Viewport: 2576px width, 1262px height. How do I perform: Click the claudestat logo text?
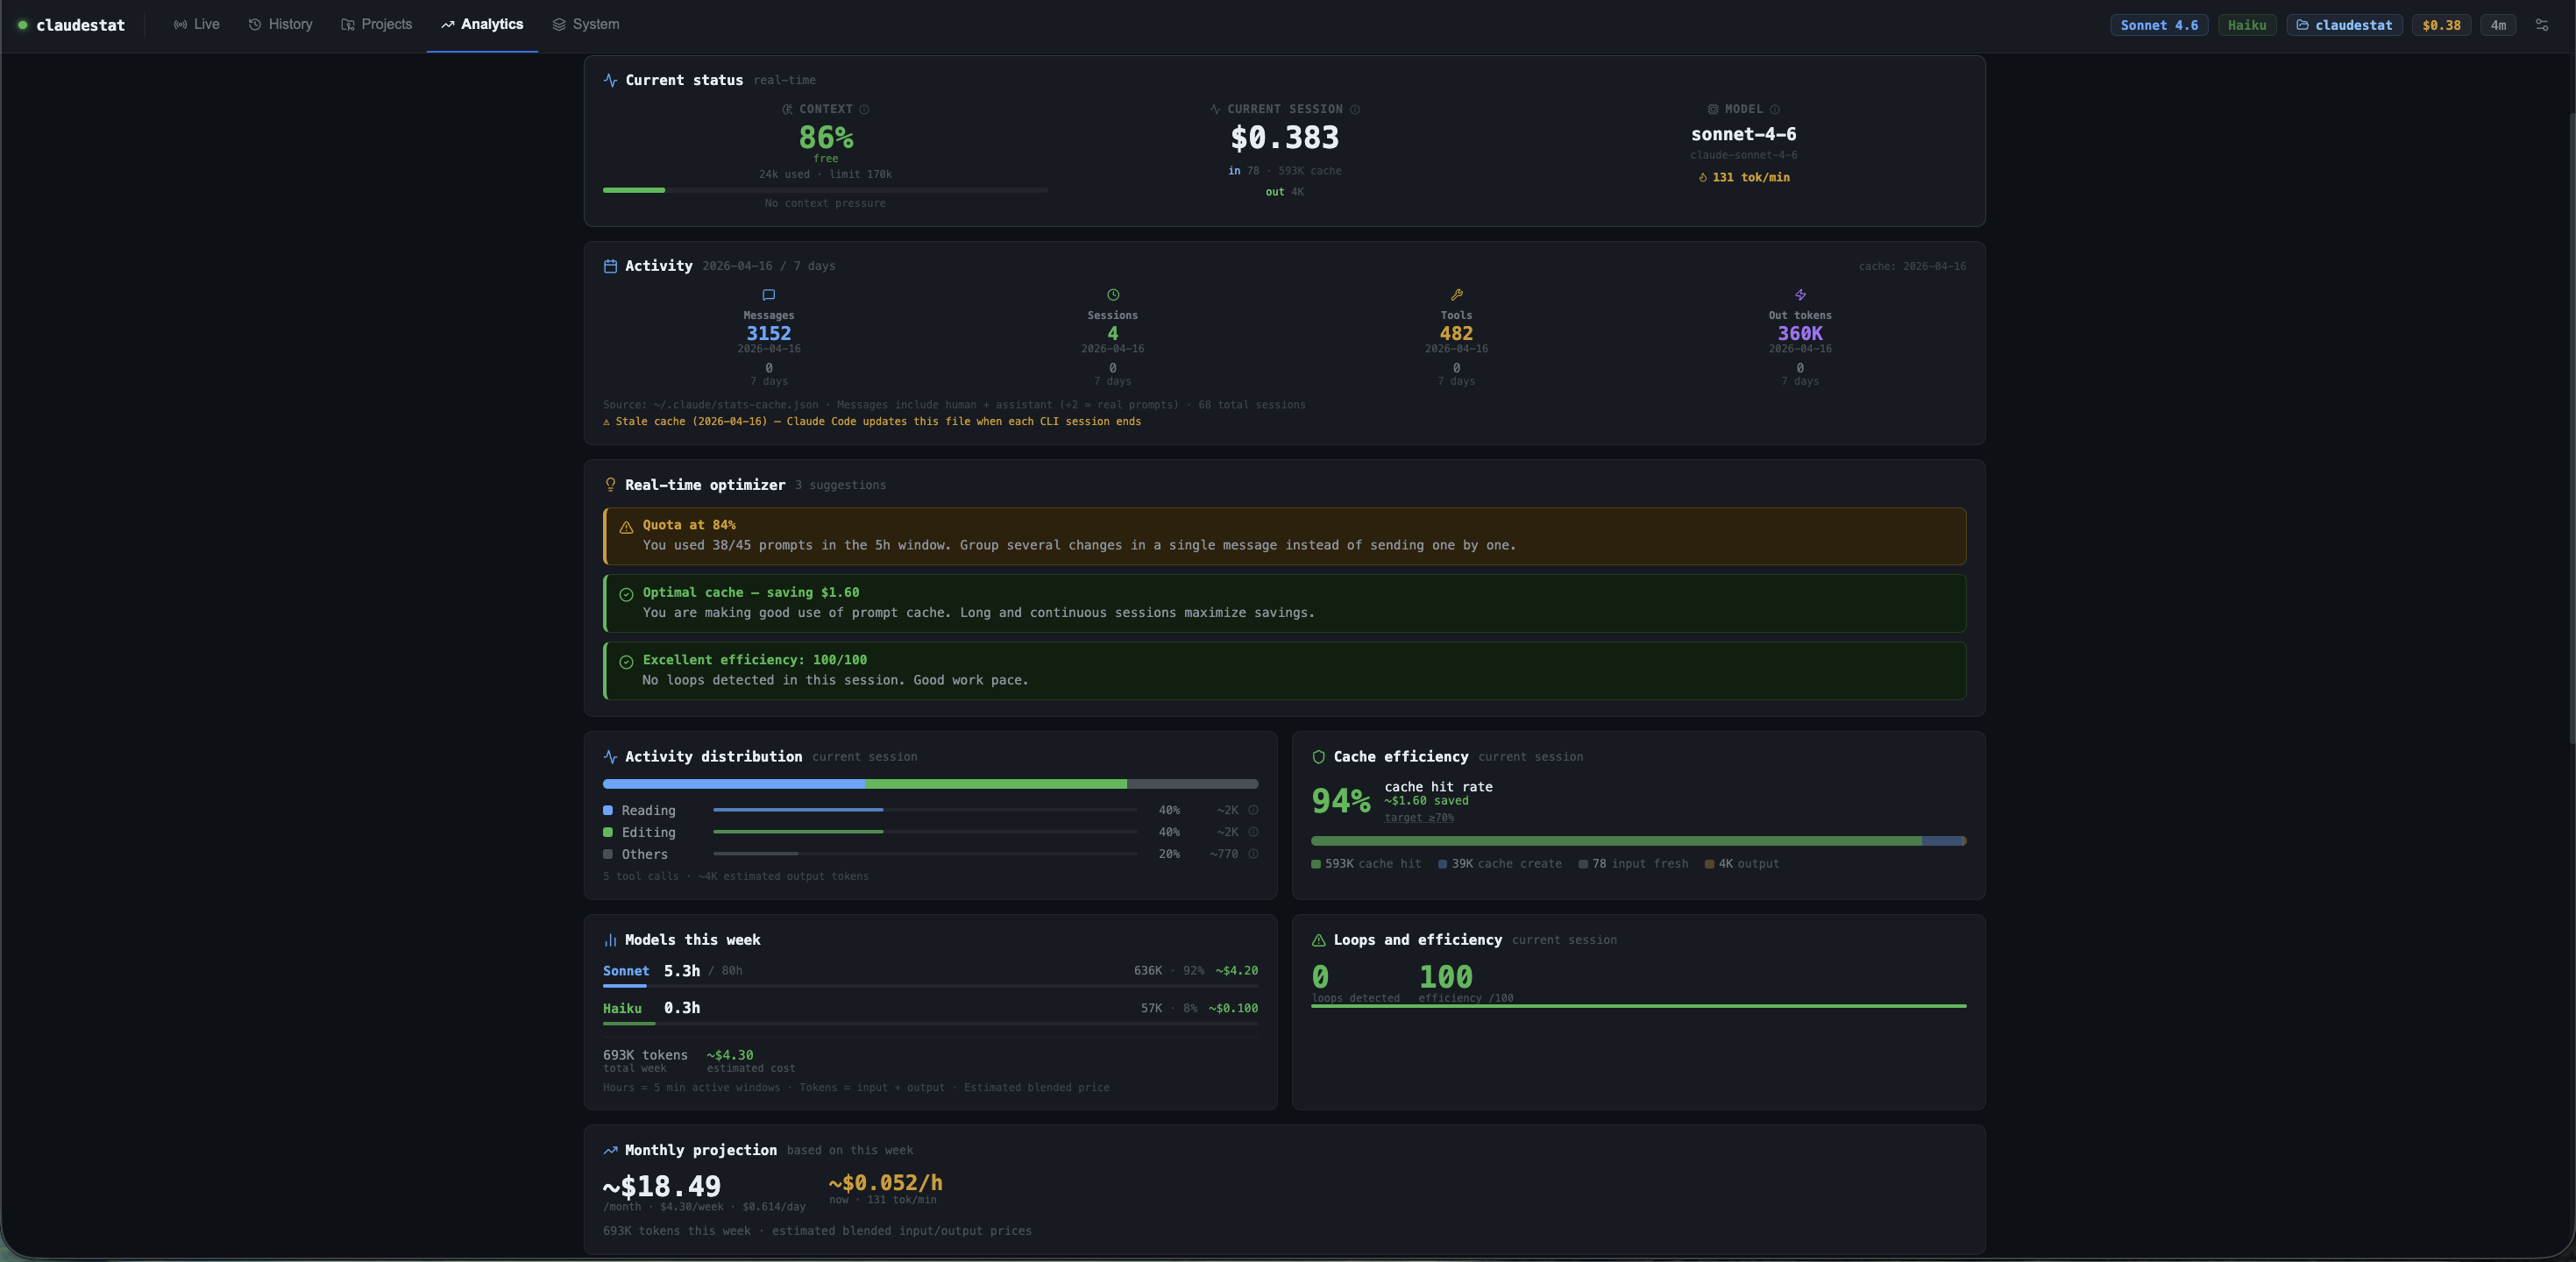(81, 25)
